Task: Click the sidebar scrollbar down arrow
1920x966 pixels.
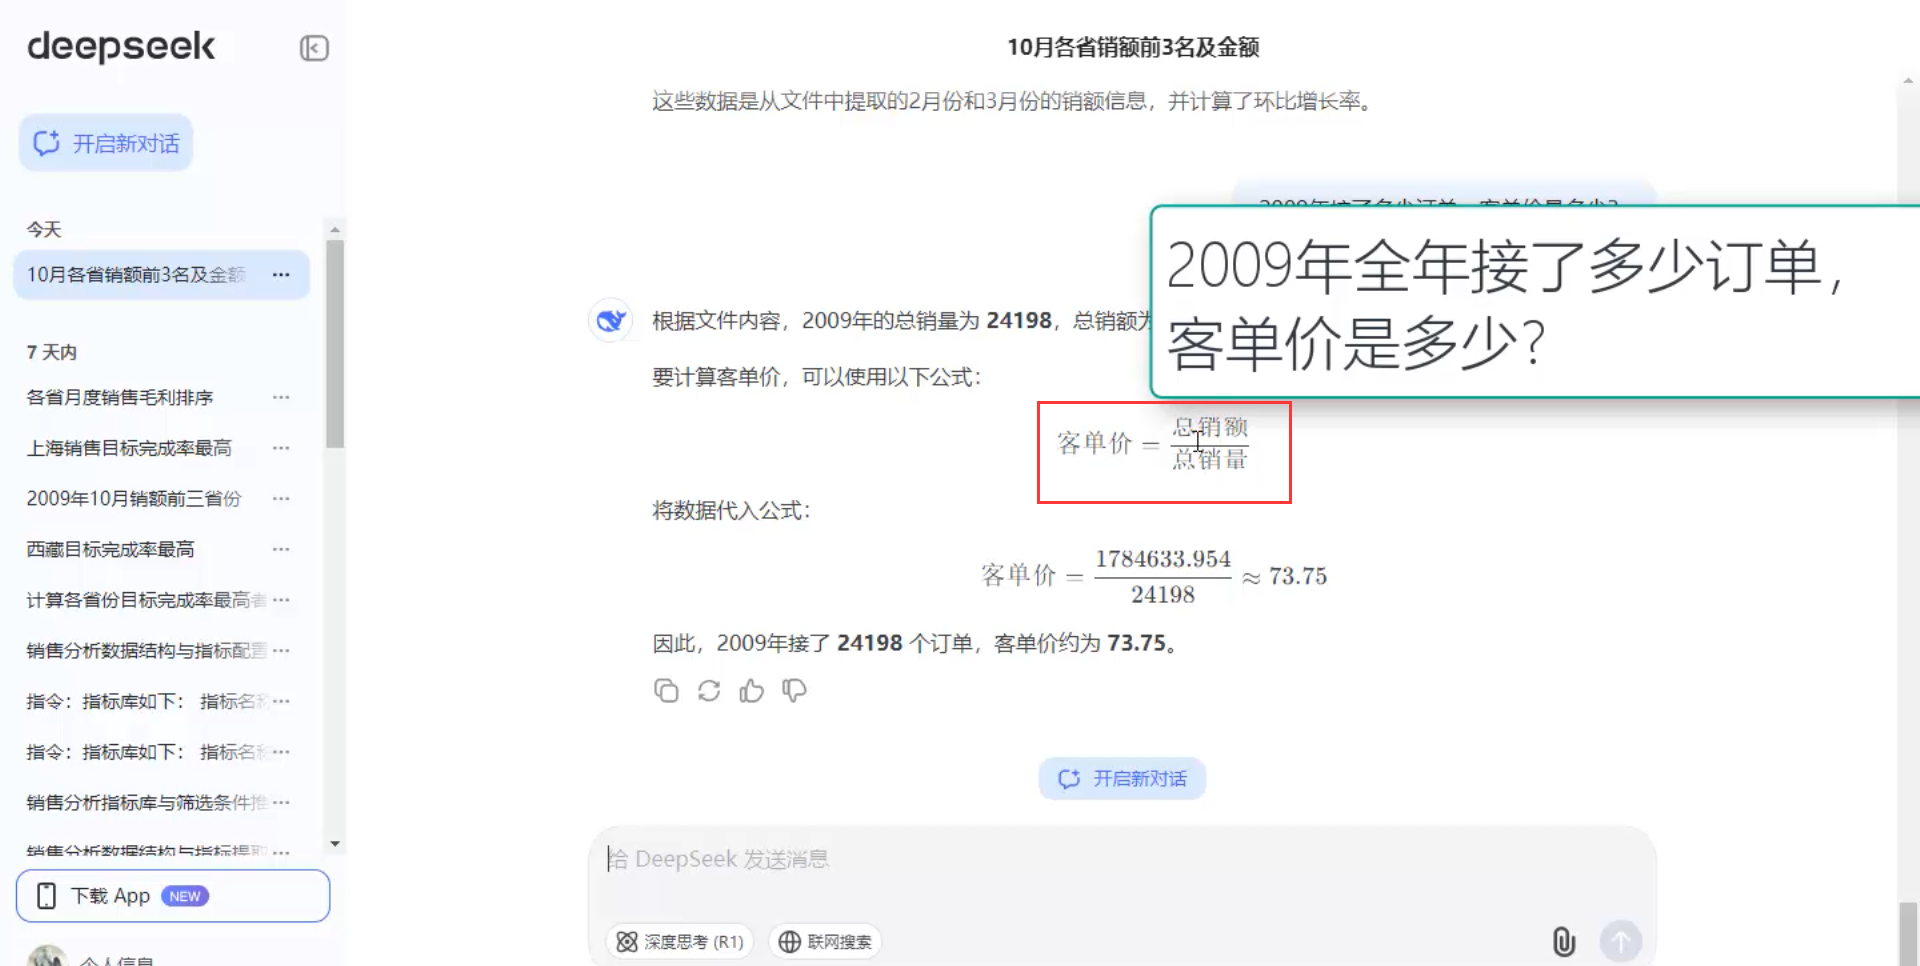Action: coord(335,844)
